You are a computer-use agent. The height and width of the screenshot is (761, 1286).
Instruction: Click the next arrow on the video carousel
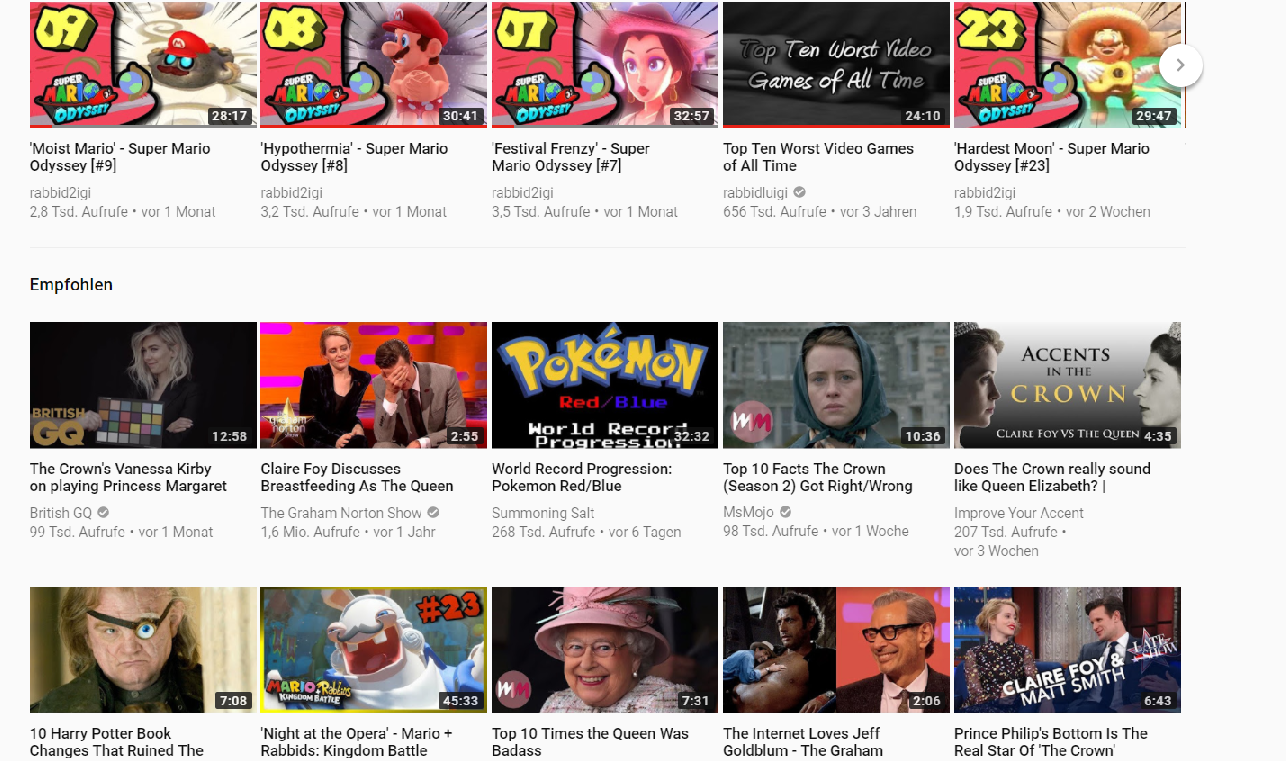pos(1180,65)
